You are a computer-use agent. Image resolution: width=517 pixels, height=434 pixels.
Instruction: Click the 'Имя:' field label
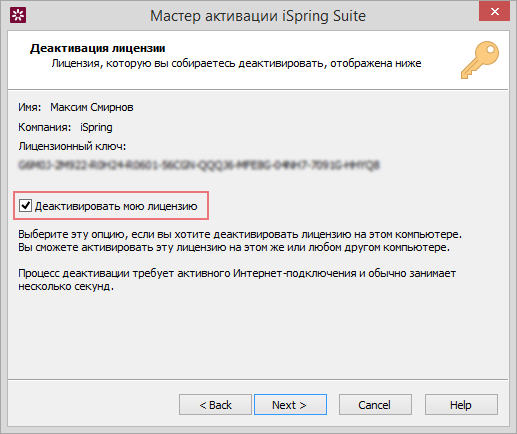click(x=29, y=107)
